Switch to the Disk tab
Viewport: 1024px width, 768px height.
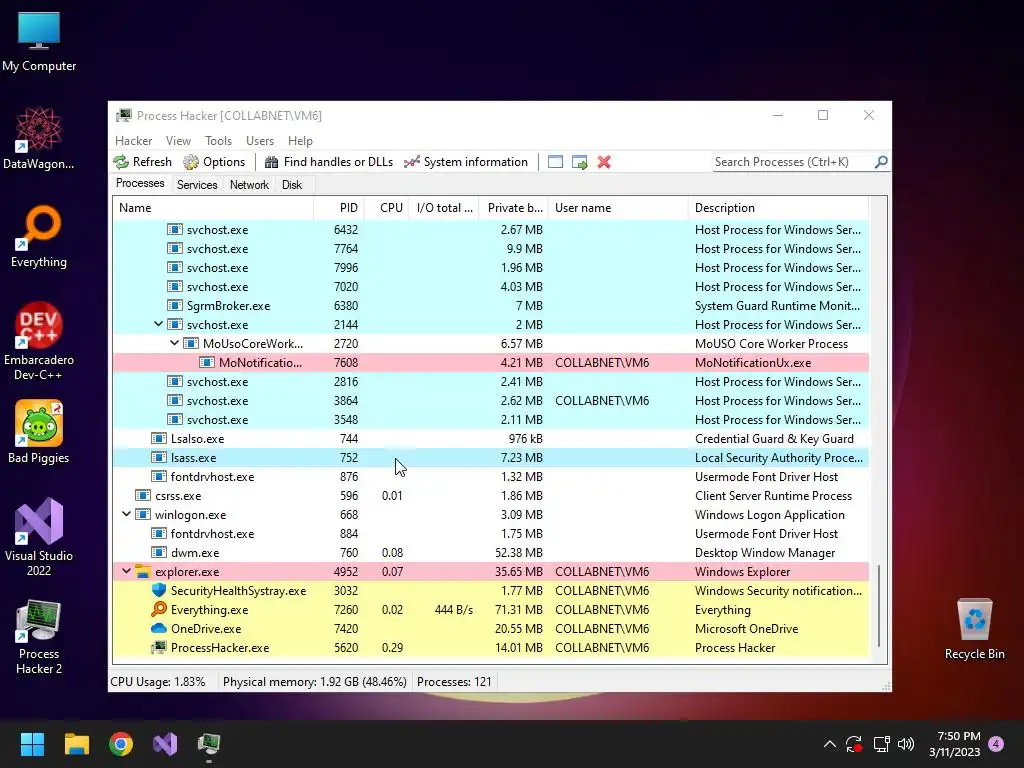point(291,185)
